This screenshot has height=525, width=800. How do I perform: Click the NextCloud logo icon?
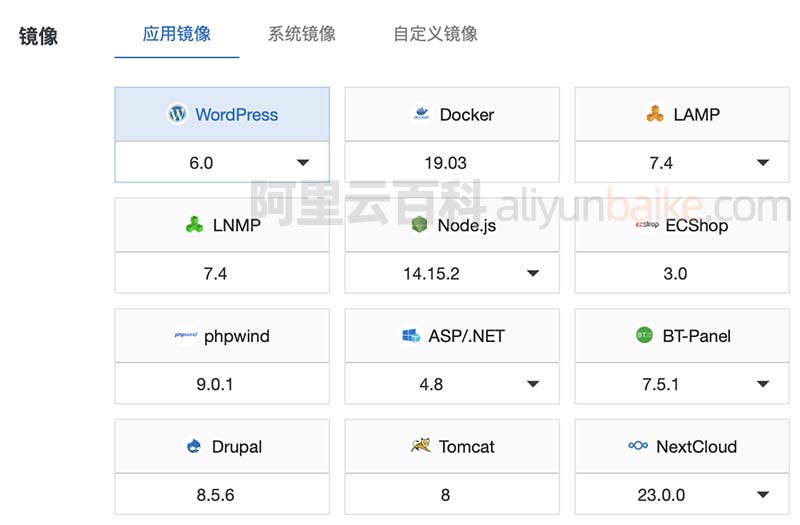(x=638, y=445)
